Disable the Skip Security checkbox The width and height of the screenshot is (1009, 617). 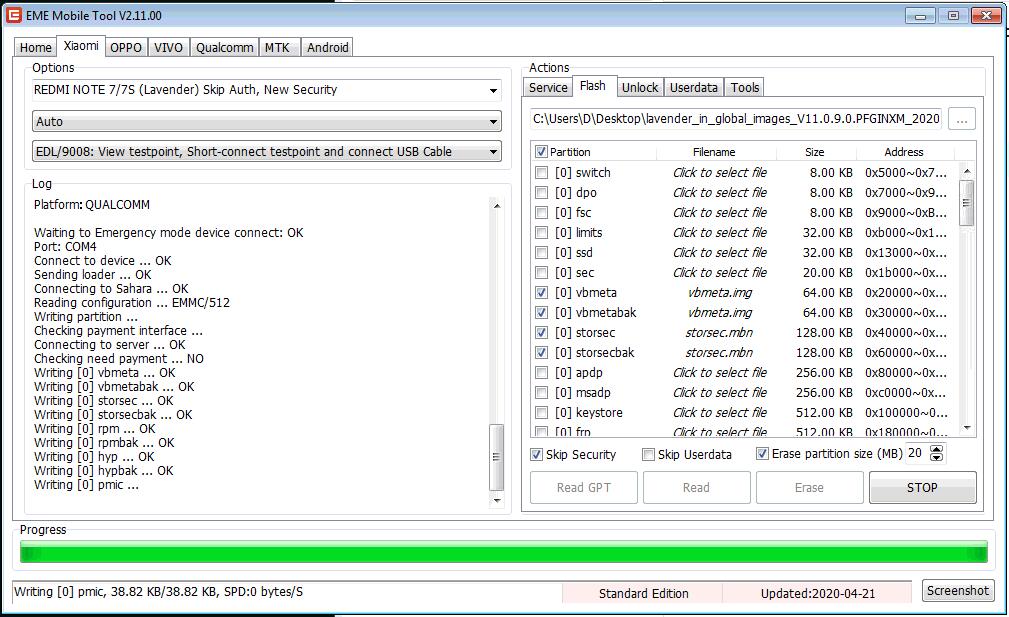point(536,455)
